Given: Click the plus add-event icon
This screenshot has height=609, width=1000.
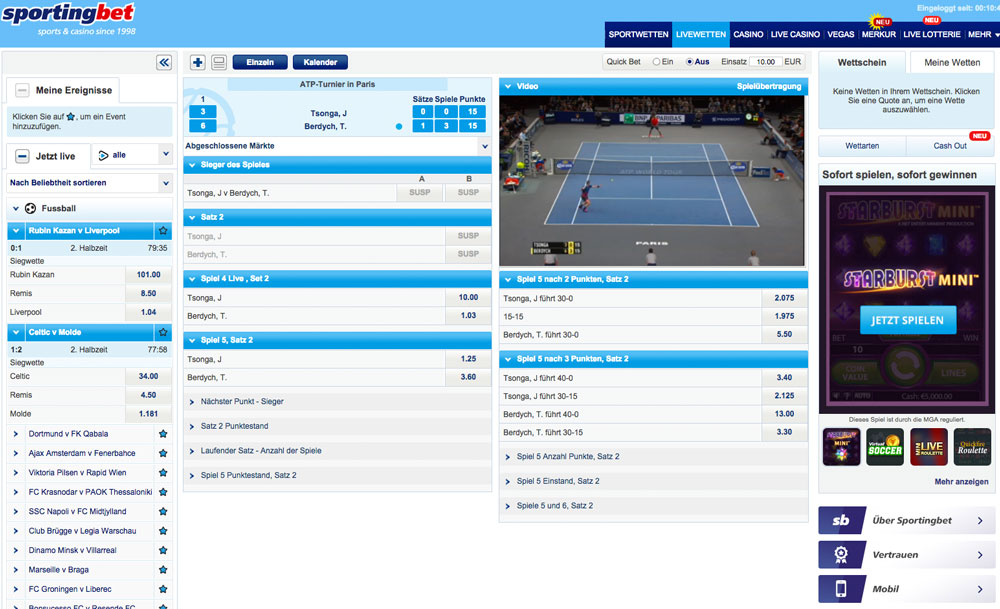Looking at the screenshot, I should 198,62.
